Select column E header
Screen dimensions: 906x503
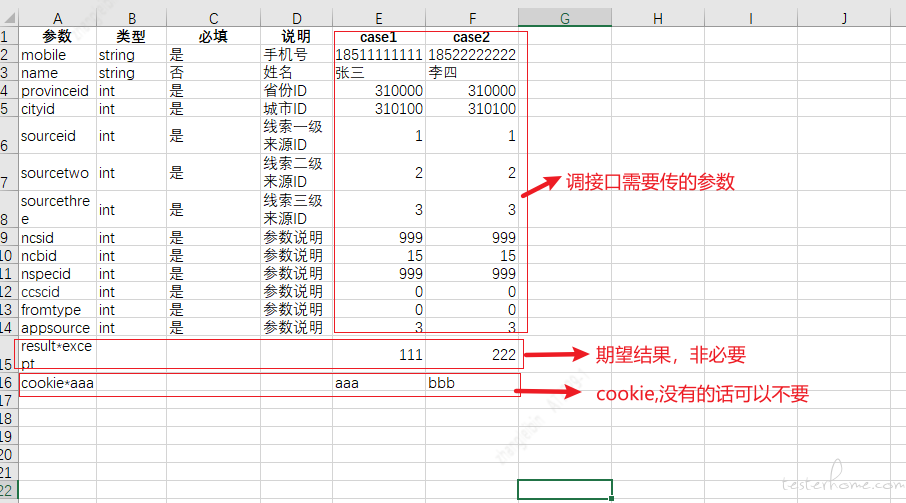click(x=379, y=18)
